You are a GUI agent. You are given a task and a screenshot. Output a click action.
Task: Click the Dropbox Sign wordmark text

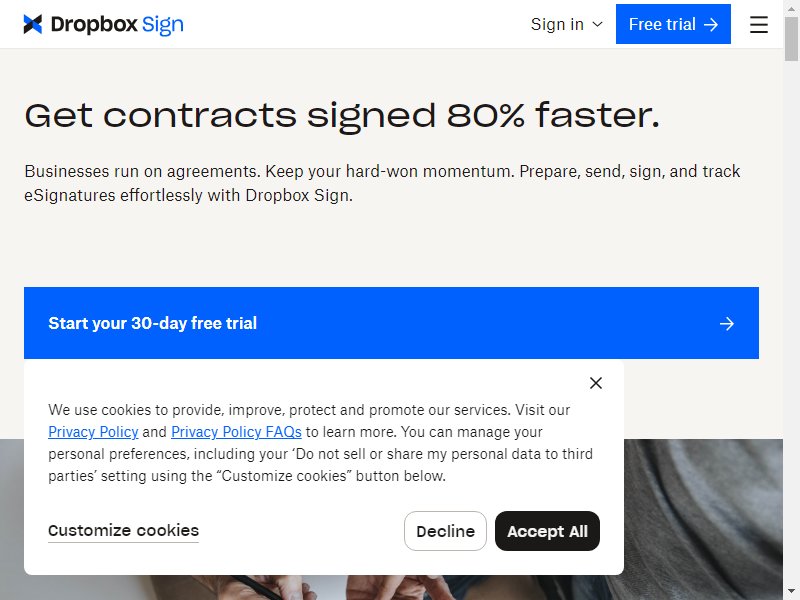coord(117,24)
